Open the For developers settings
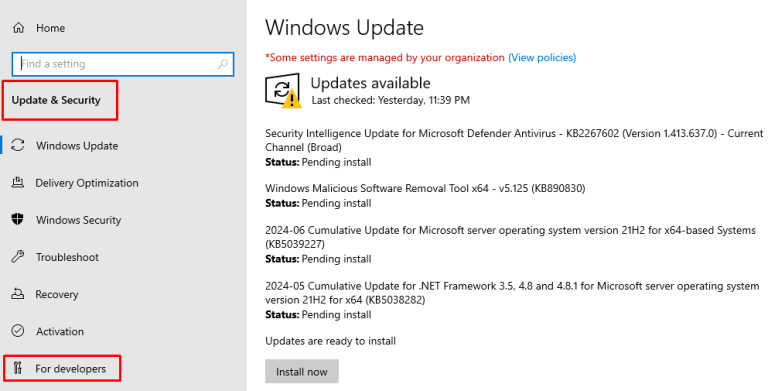Image resolution: width=768 pixels, height=391 pixels. (71, 368)
